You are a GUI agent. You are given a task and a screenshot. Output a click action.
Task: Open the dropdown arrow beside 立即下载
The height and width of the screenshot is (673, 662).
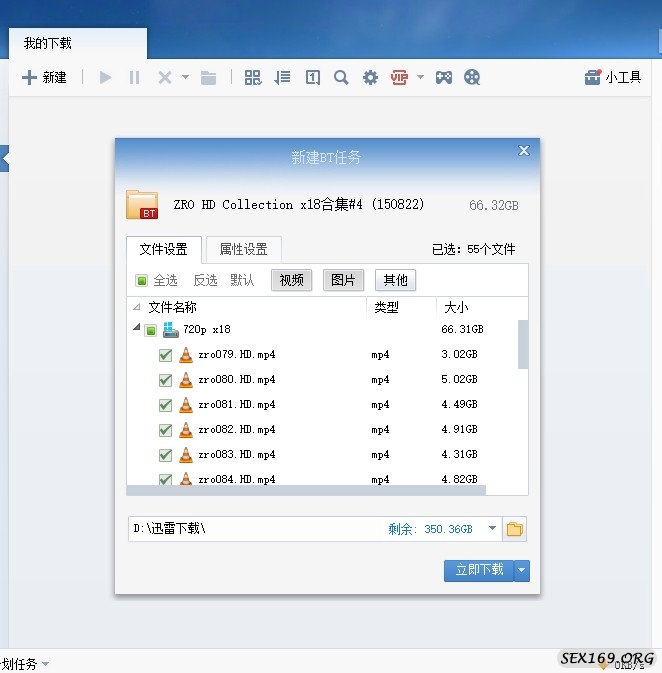(x=522, y=570)
